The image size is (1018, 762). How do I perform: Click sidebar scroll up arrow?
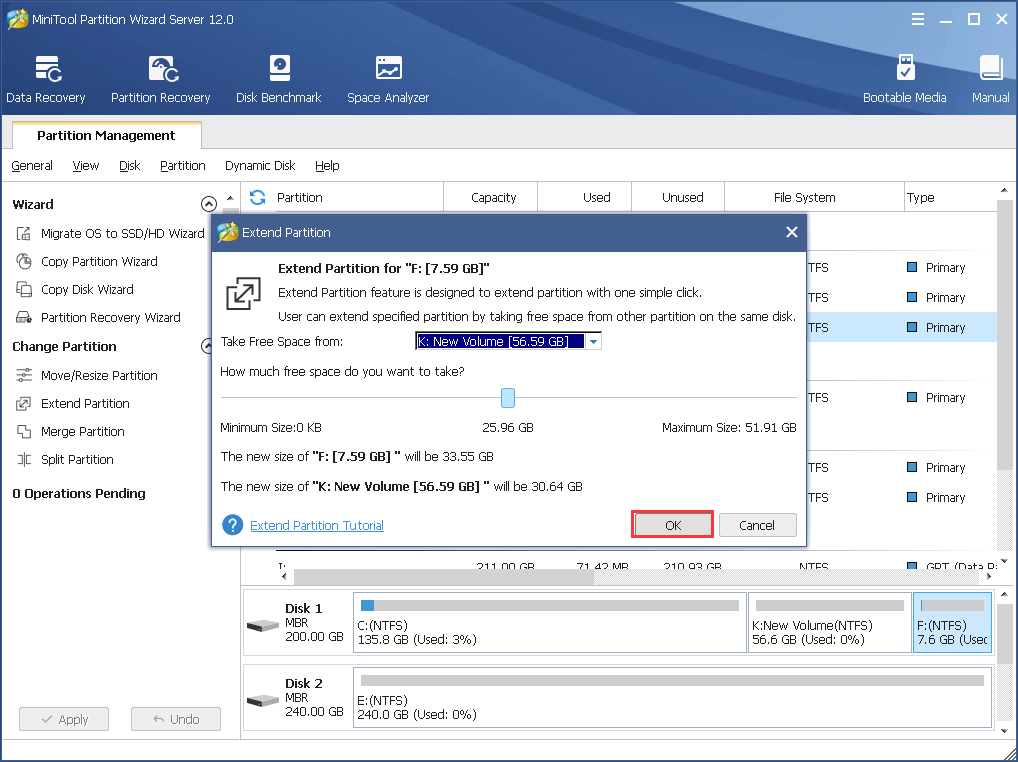click(230, 197)
